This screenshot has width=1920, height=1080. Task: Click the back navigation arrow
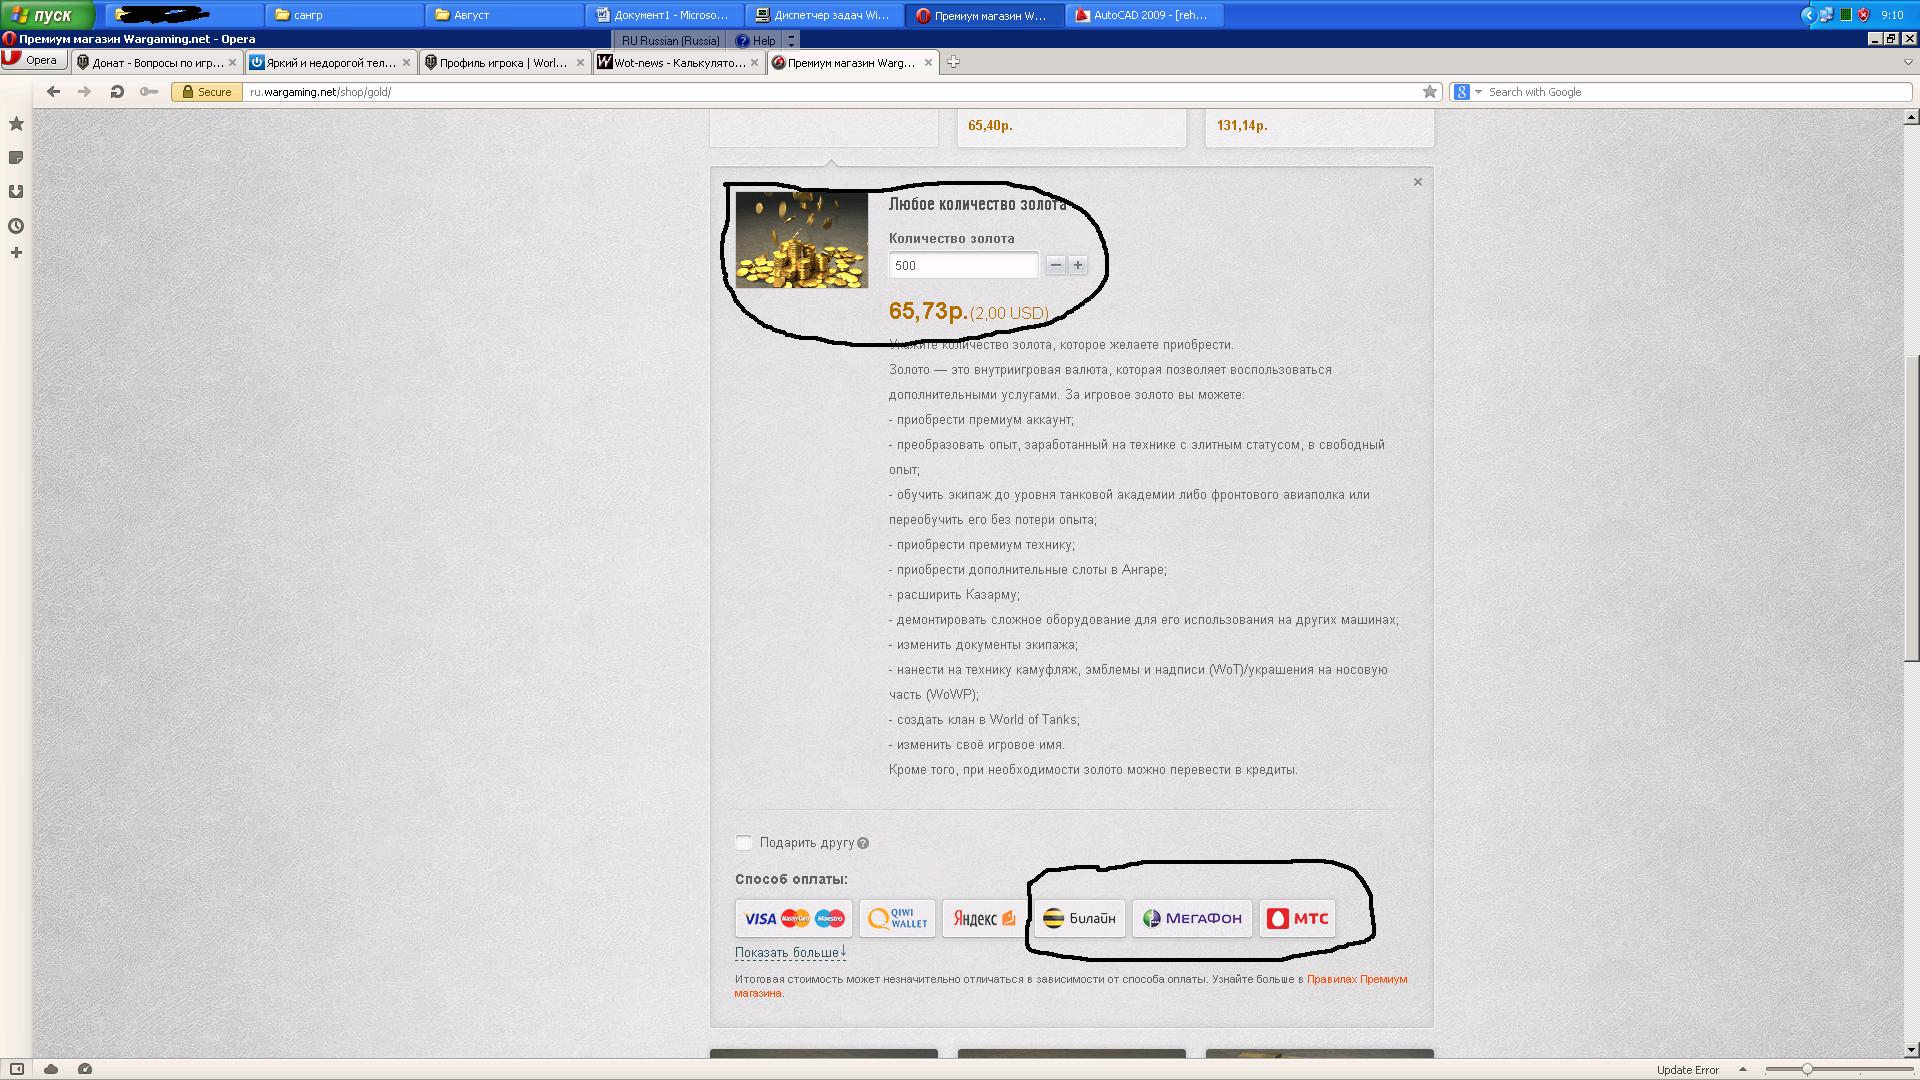pyautogui.click(x=54, y=92)
